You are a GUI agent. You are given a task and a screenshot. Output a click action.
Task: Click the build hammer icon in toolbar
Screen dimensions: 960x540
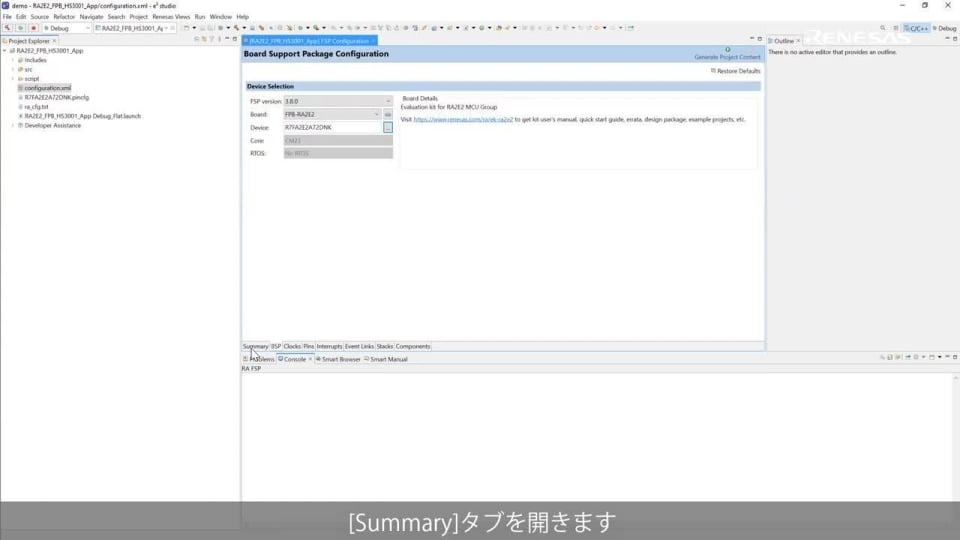point(7,28)
